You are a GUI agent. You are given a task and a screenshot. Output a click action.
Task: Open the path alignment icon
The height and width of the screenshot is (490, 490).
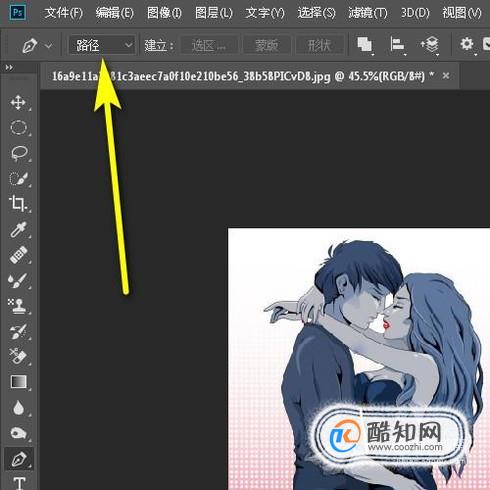click(x=397, y=45)
